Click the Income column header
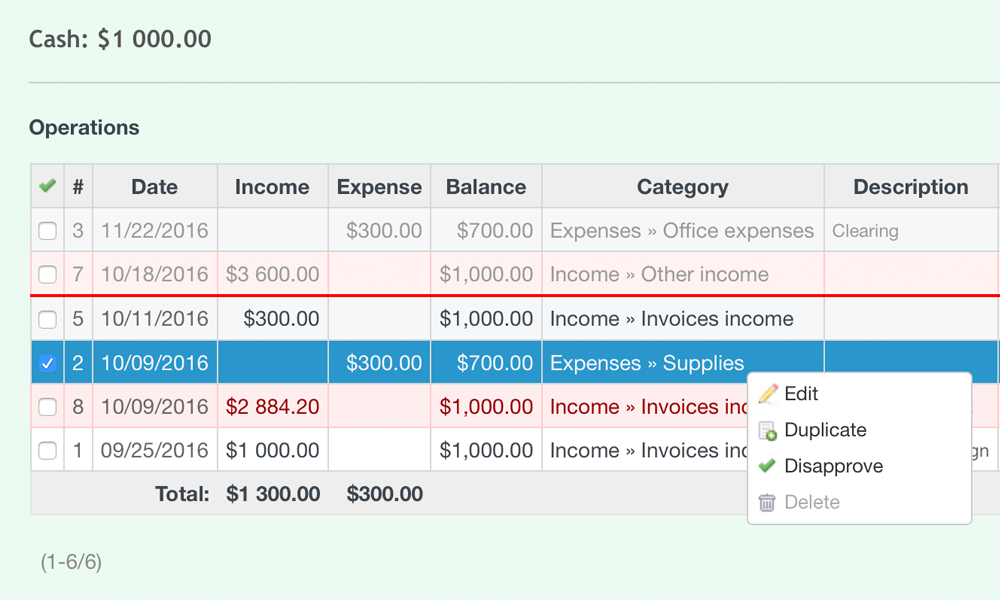The height and width of the screenshot is (600, 1000). pyautogui.click(x=272, y=186)
